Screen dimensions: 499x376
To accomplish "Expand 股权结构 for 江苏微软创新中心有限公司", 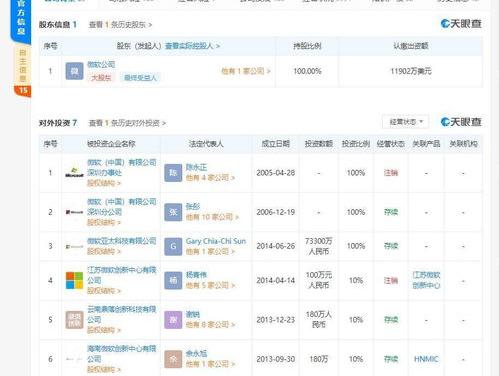I will point(104,291).
